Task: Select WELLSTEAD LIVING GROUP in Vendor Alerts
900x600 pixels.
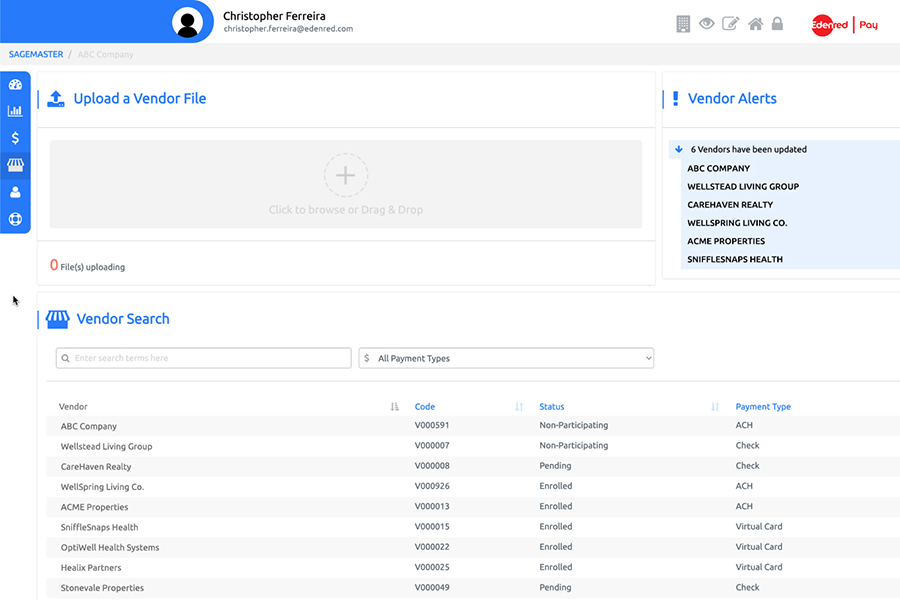Action: coord(742,187)
